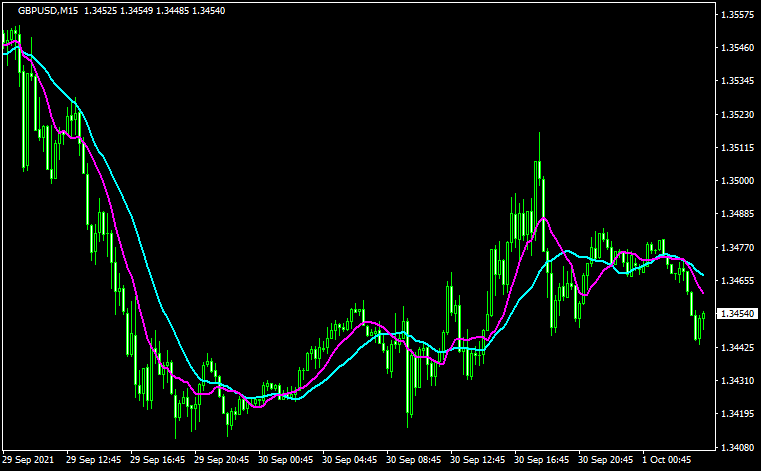
Task: Click the 30 Sep 00:45 time label
Action: pos(285,459)
